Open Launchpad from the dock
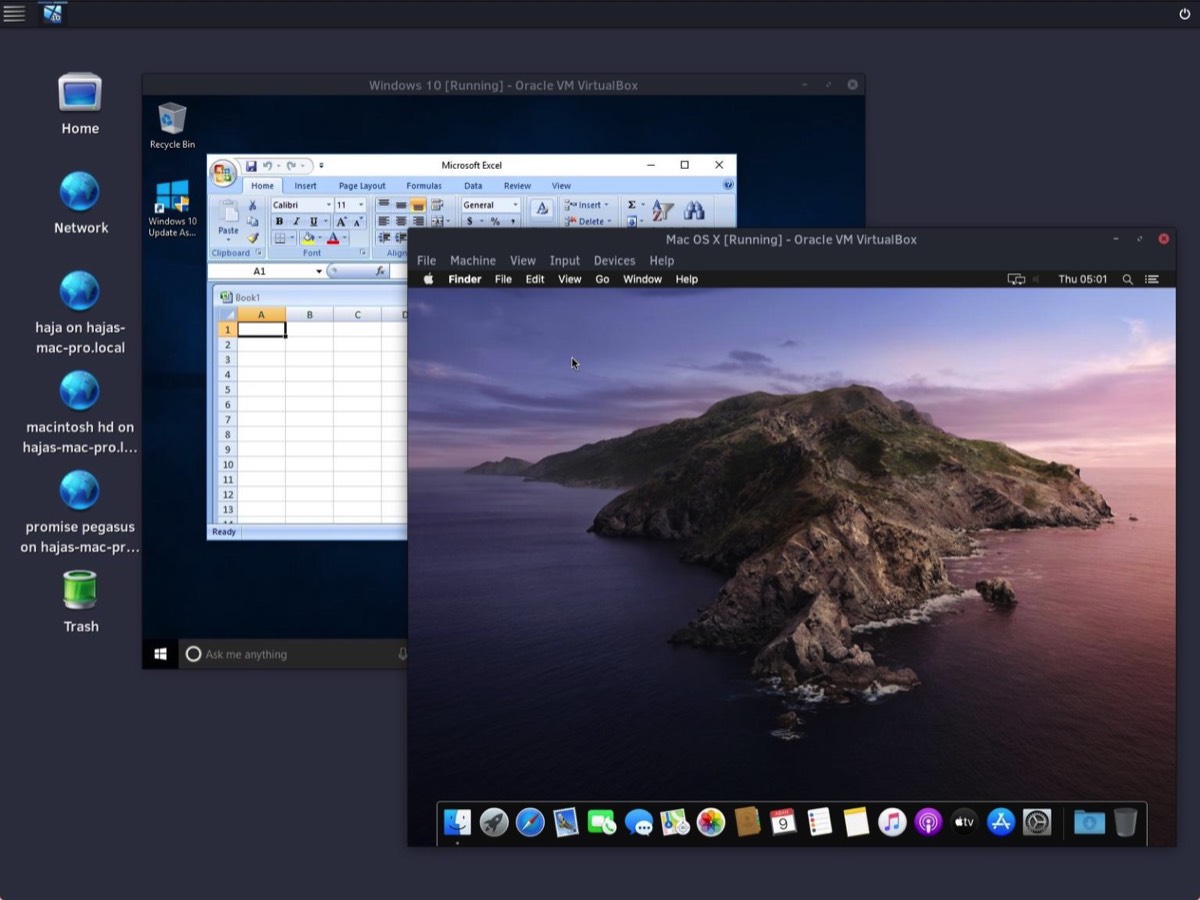Image resolution: width=1200 pixels, height=900 pixels. [494, 822]
